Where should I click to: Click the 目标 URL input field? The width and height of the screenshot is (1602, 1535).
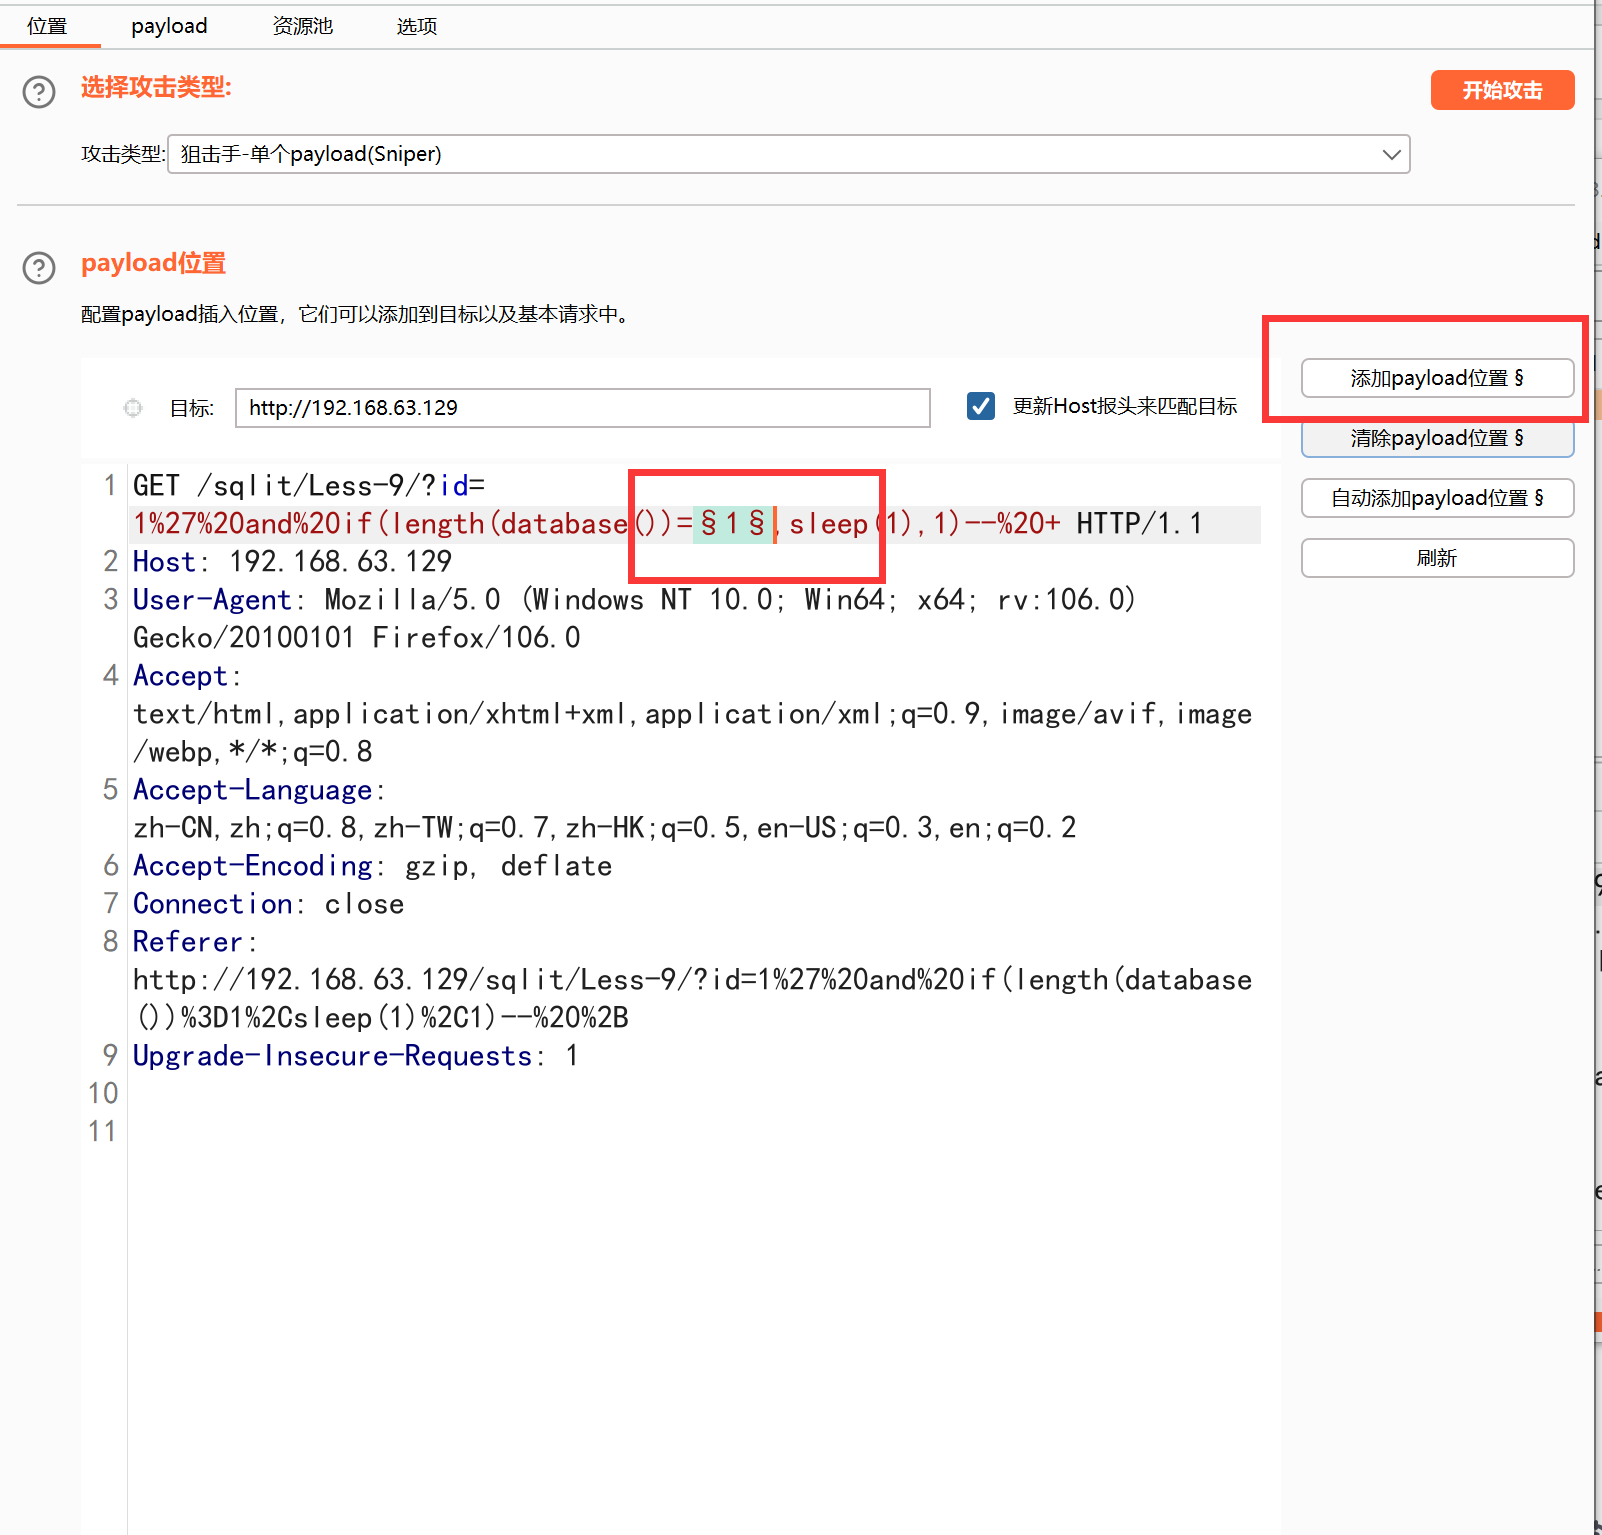[583, 408]
